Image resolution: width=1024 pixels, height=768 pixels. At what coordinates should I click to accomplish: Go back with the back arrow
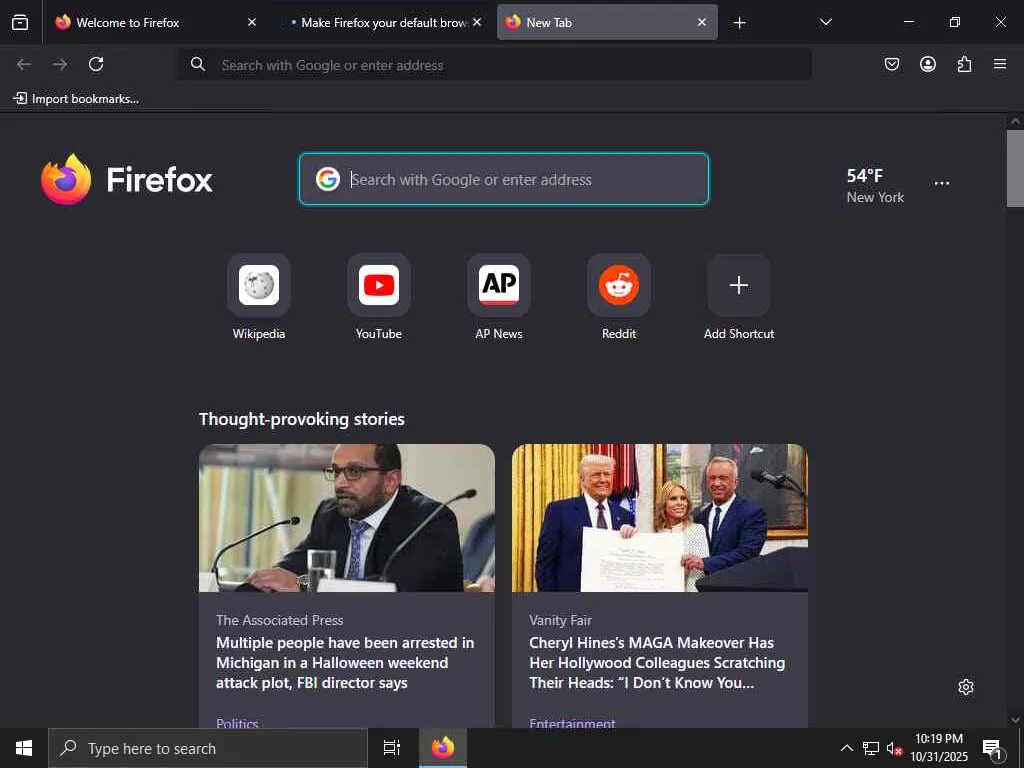tap(24, 64)
